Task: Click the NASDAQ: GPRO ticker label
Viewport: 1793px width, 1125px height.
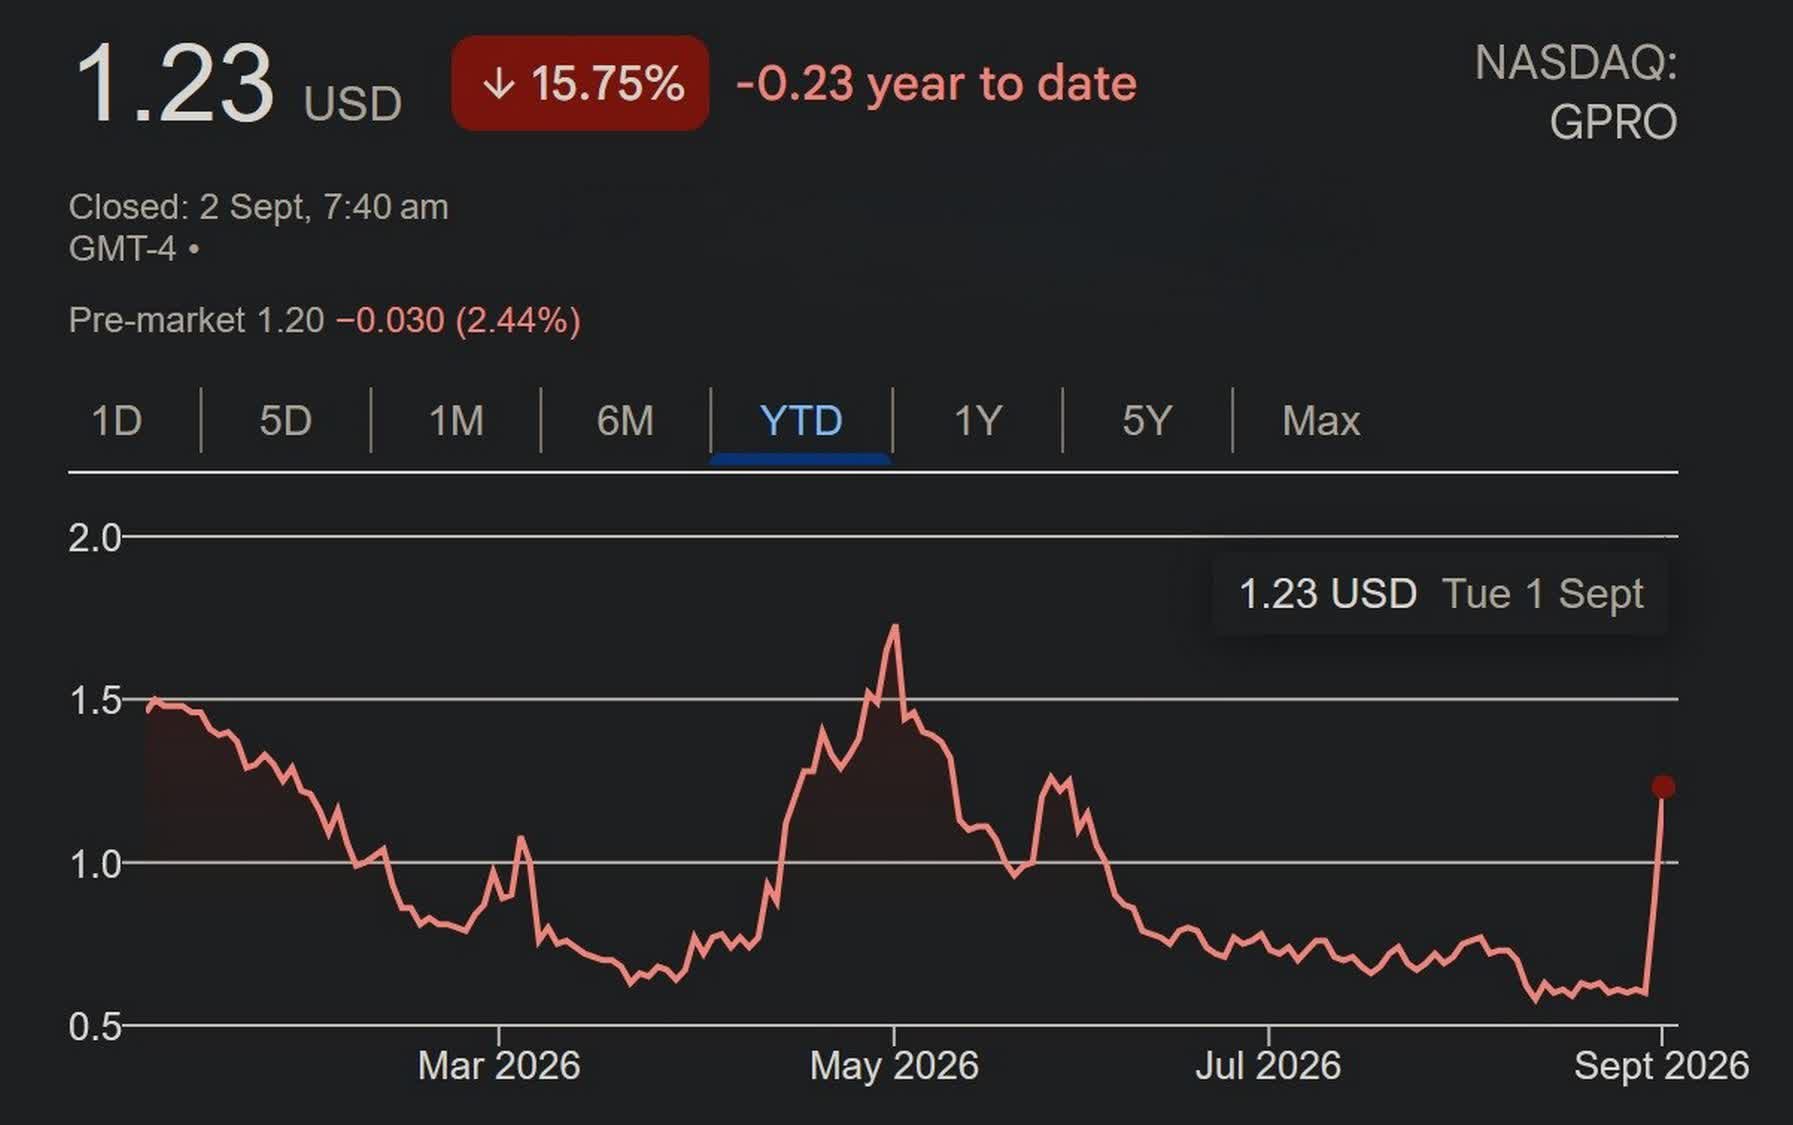Action: pyautogui.click(x=1576, y=93)
